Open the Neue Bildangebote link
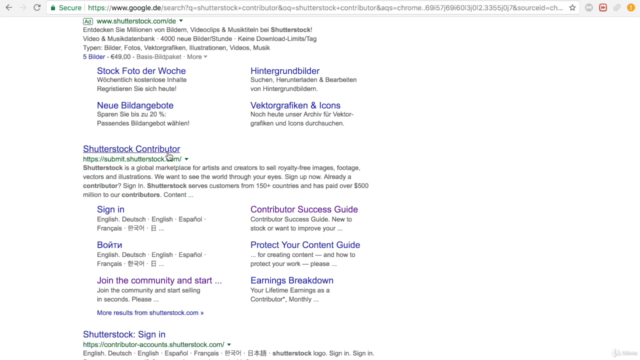The height and width of the screenshot is (360, 640). point(135,105)
